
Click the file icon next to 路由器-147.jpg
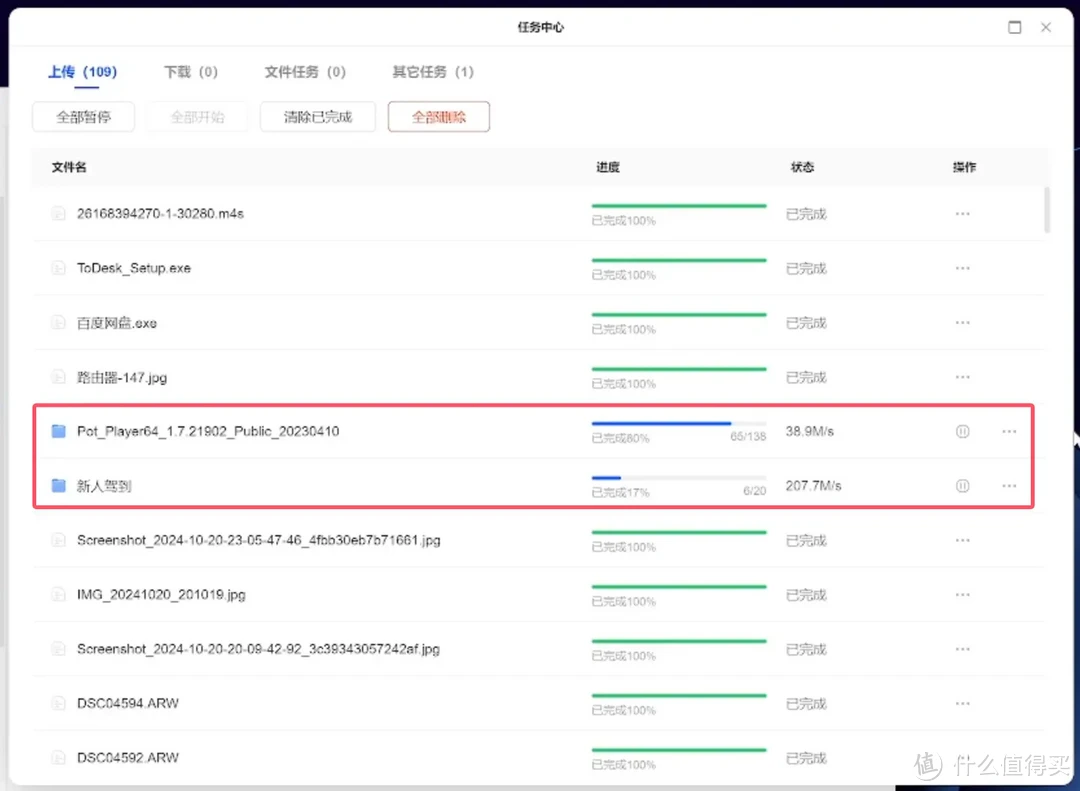60,377
